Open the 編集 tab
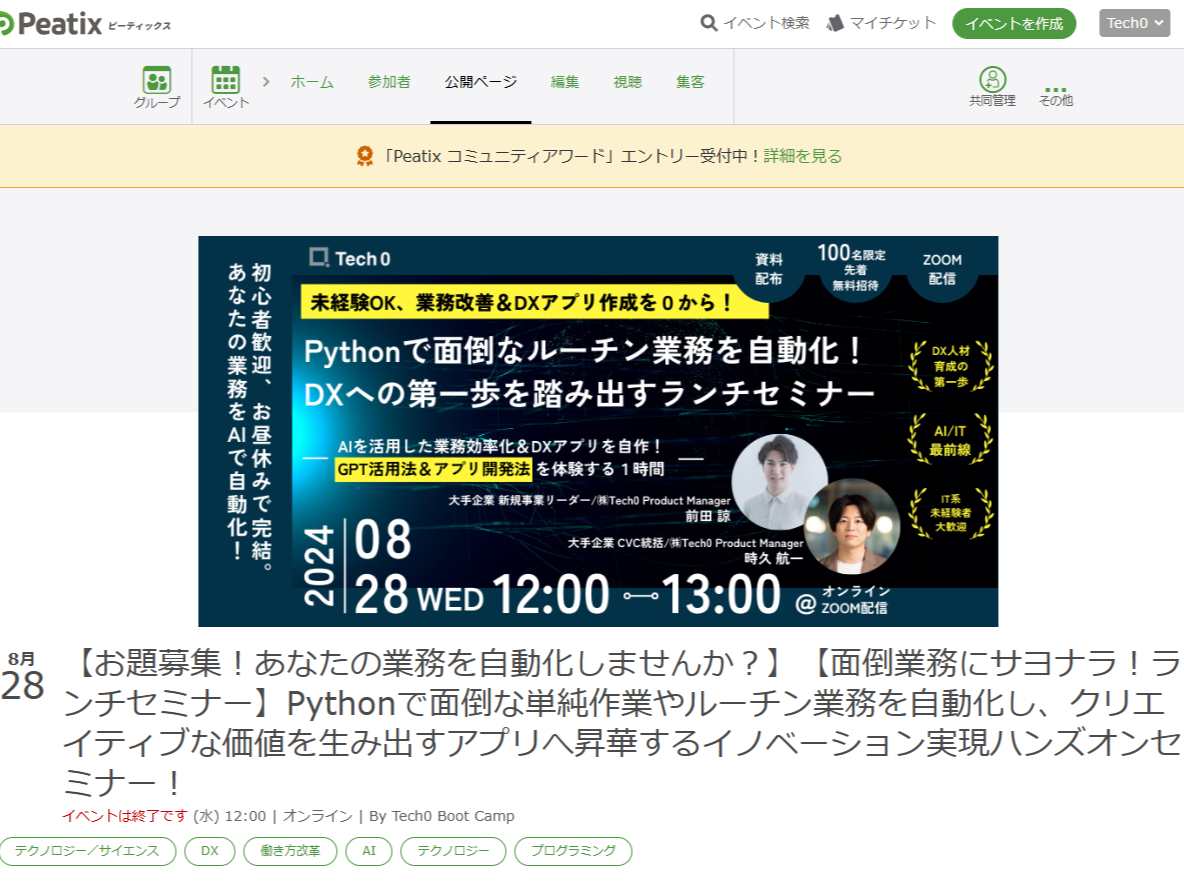The height and width of the screenshot is (888, 1184). point(565,82)
